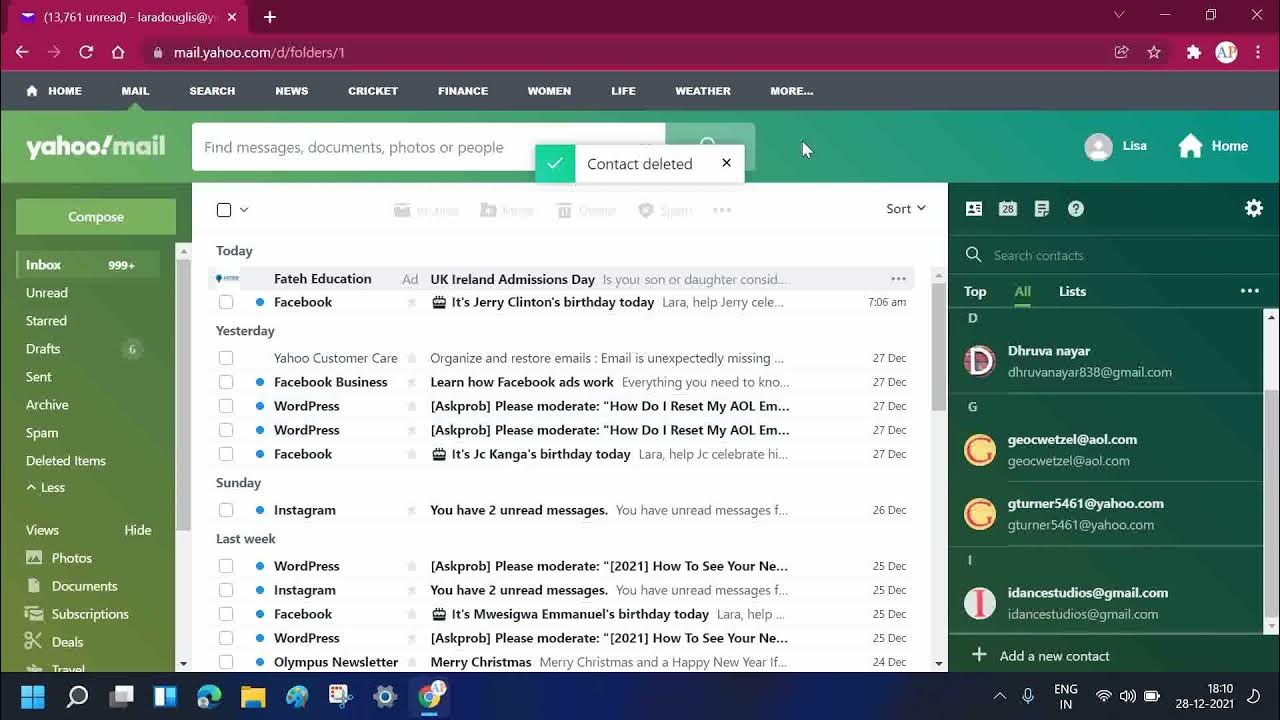Click the message list scrollbar thumb
Screen dimensions: 1280x720
pyautogui.click(x=938, y=347)
